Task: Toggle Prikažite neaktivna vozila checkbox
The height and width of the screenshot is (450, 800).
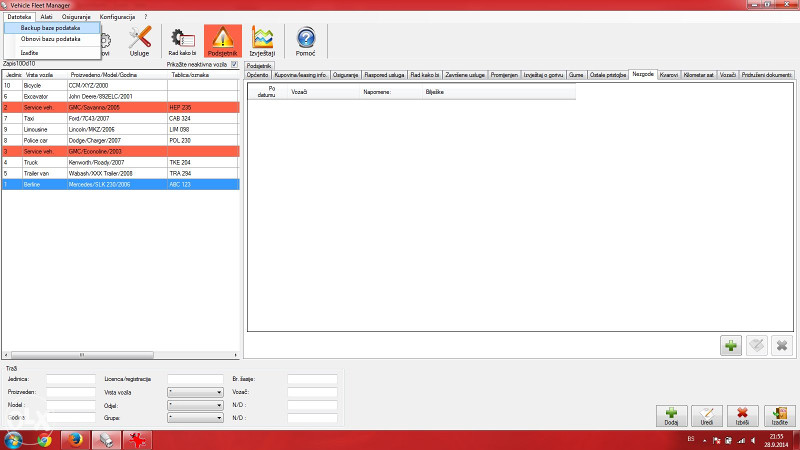Action: 234,64
